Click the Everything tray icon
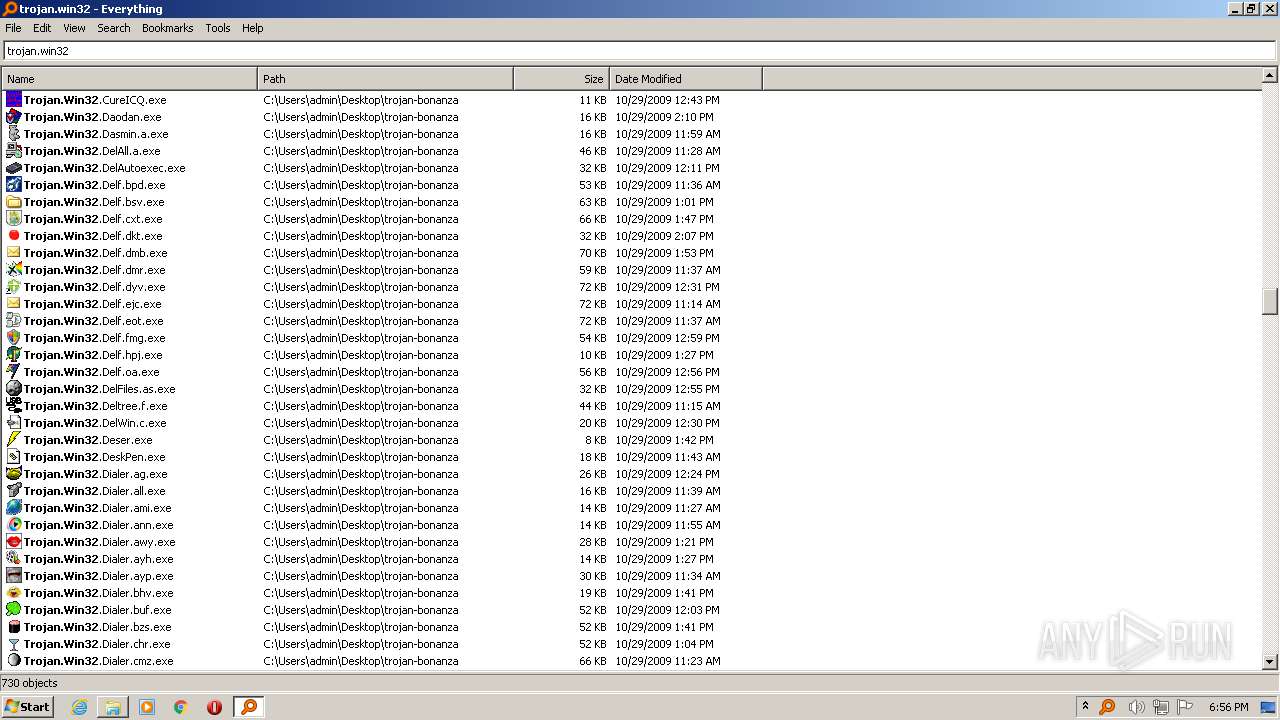This screenshot has width=1280, height=720. pos(1107,707)
